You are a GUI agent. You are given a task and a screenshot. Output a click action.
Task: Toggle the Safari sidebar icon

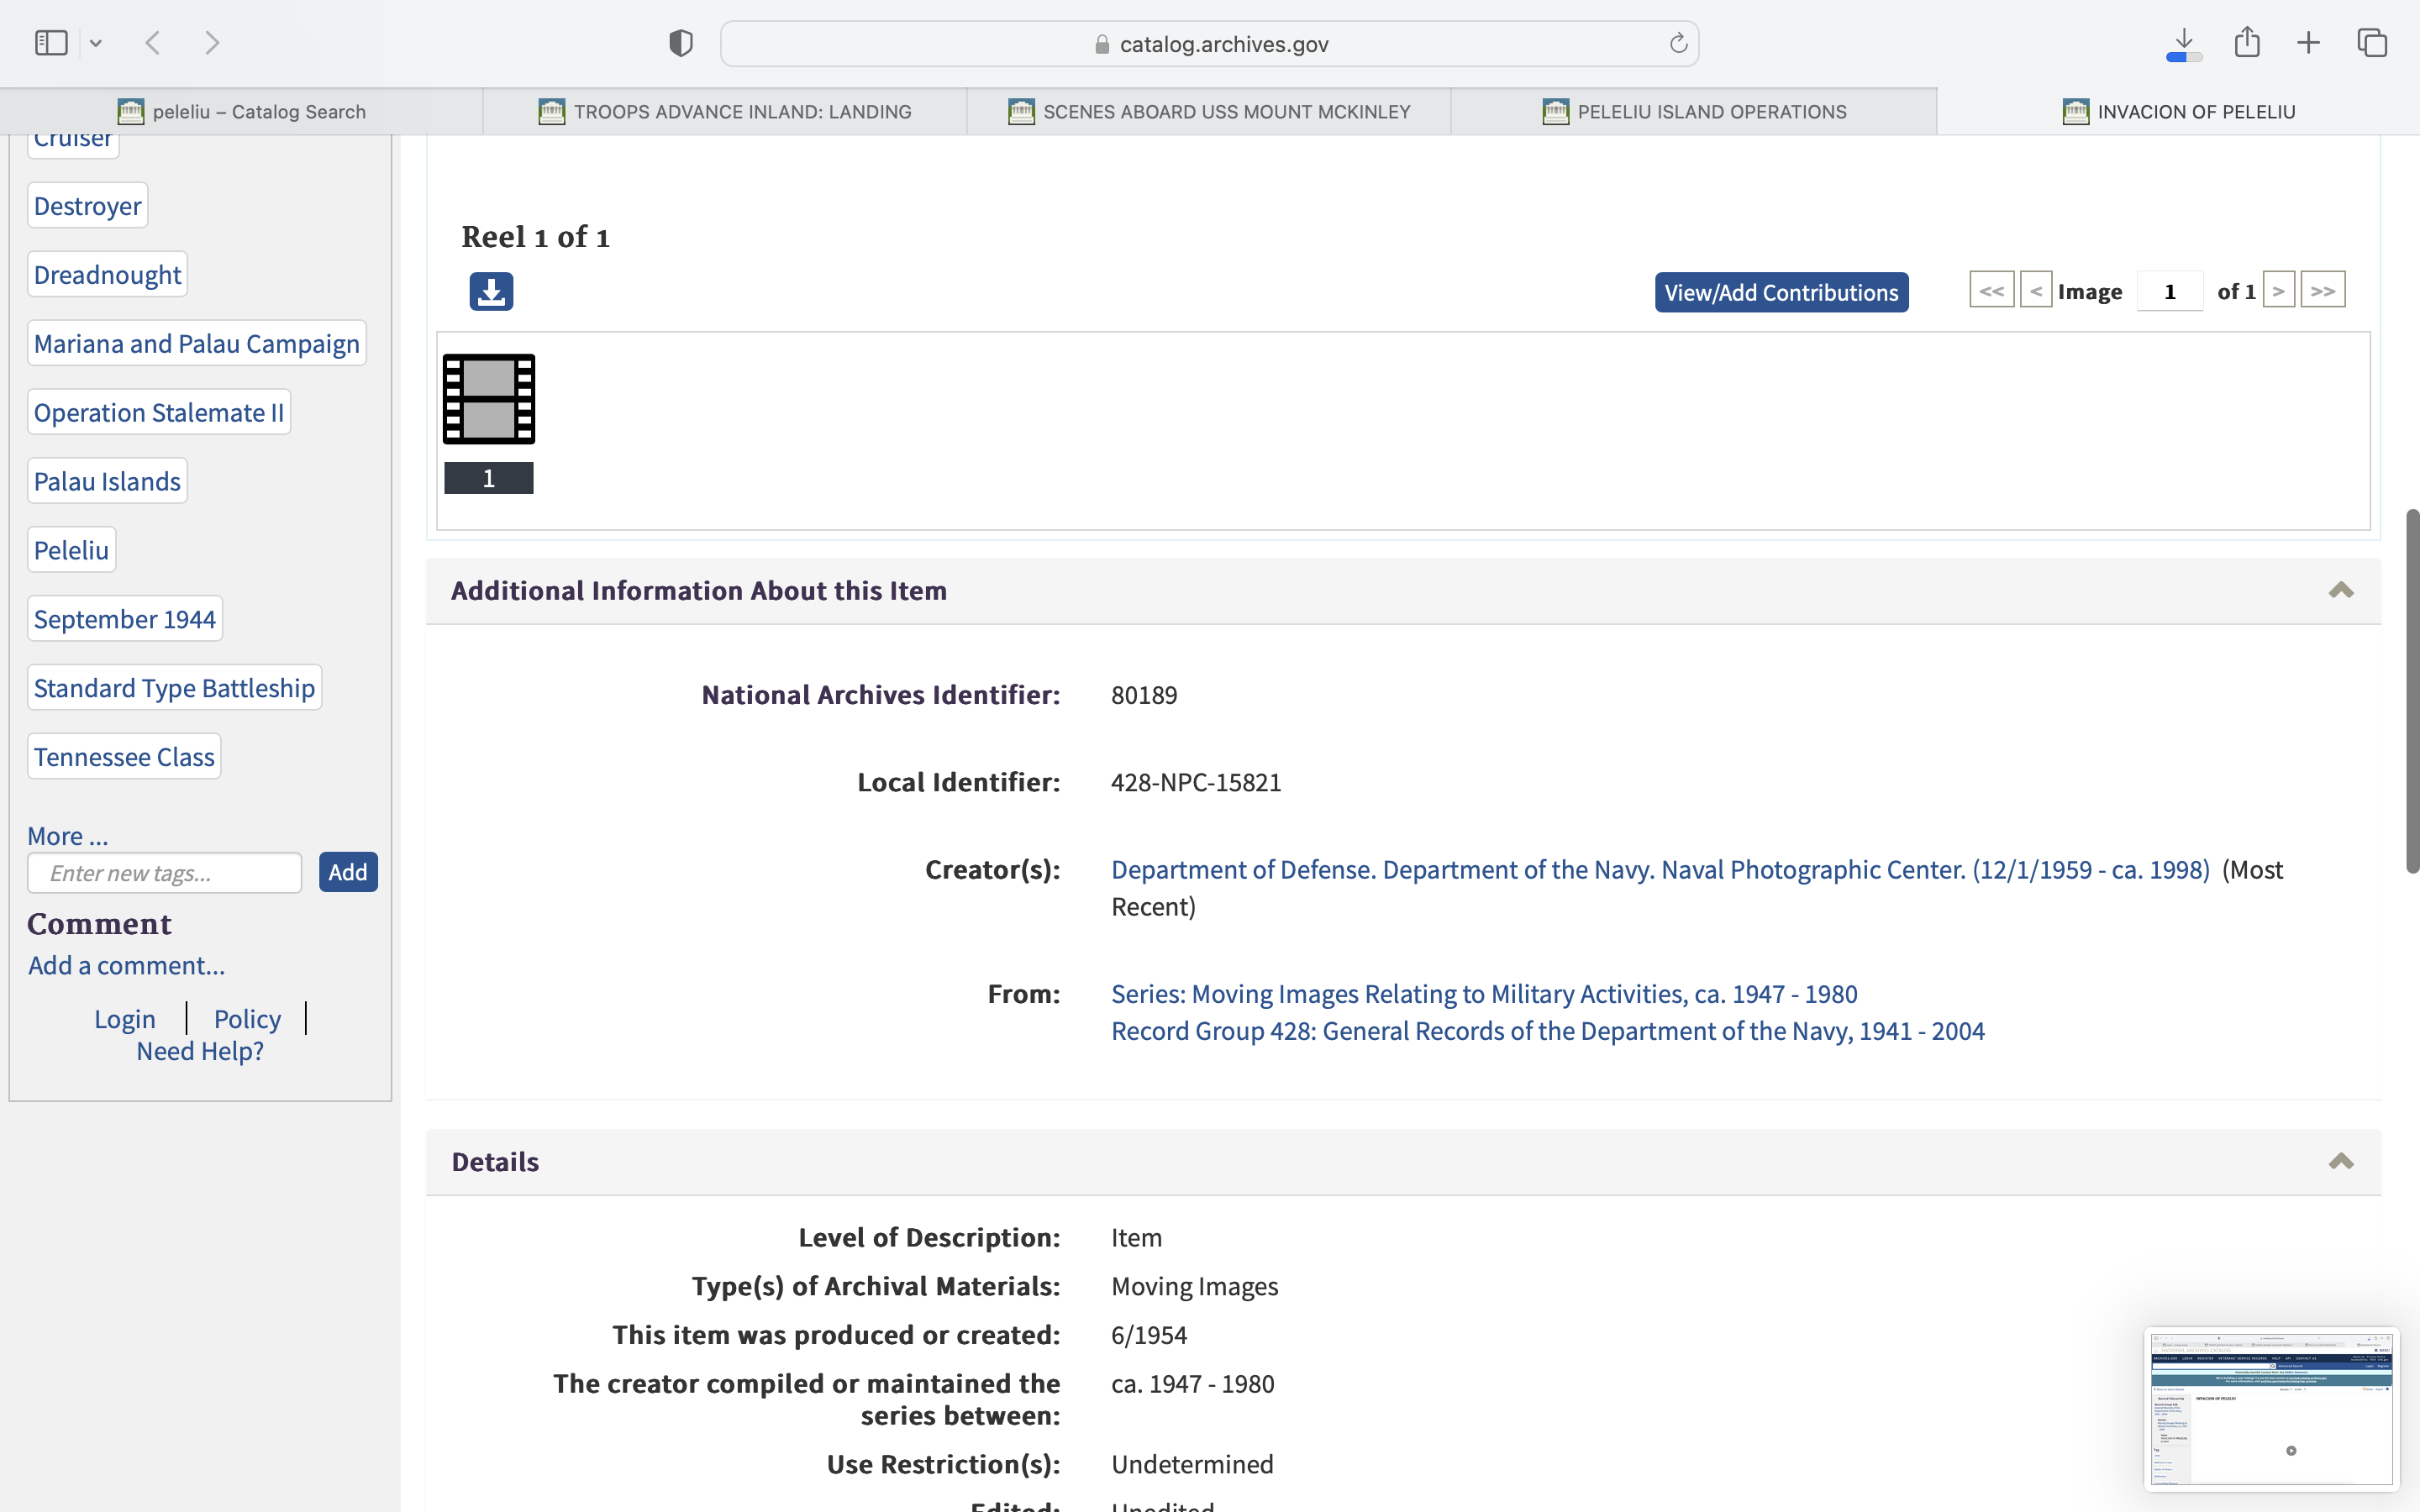(51, 43)
